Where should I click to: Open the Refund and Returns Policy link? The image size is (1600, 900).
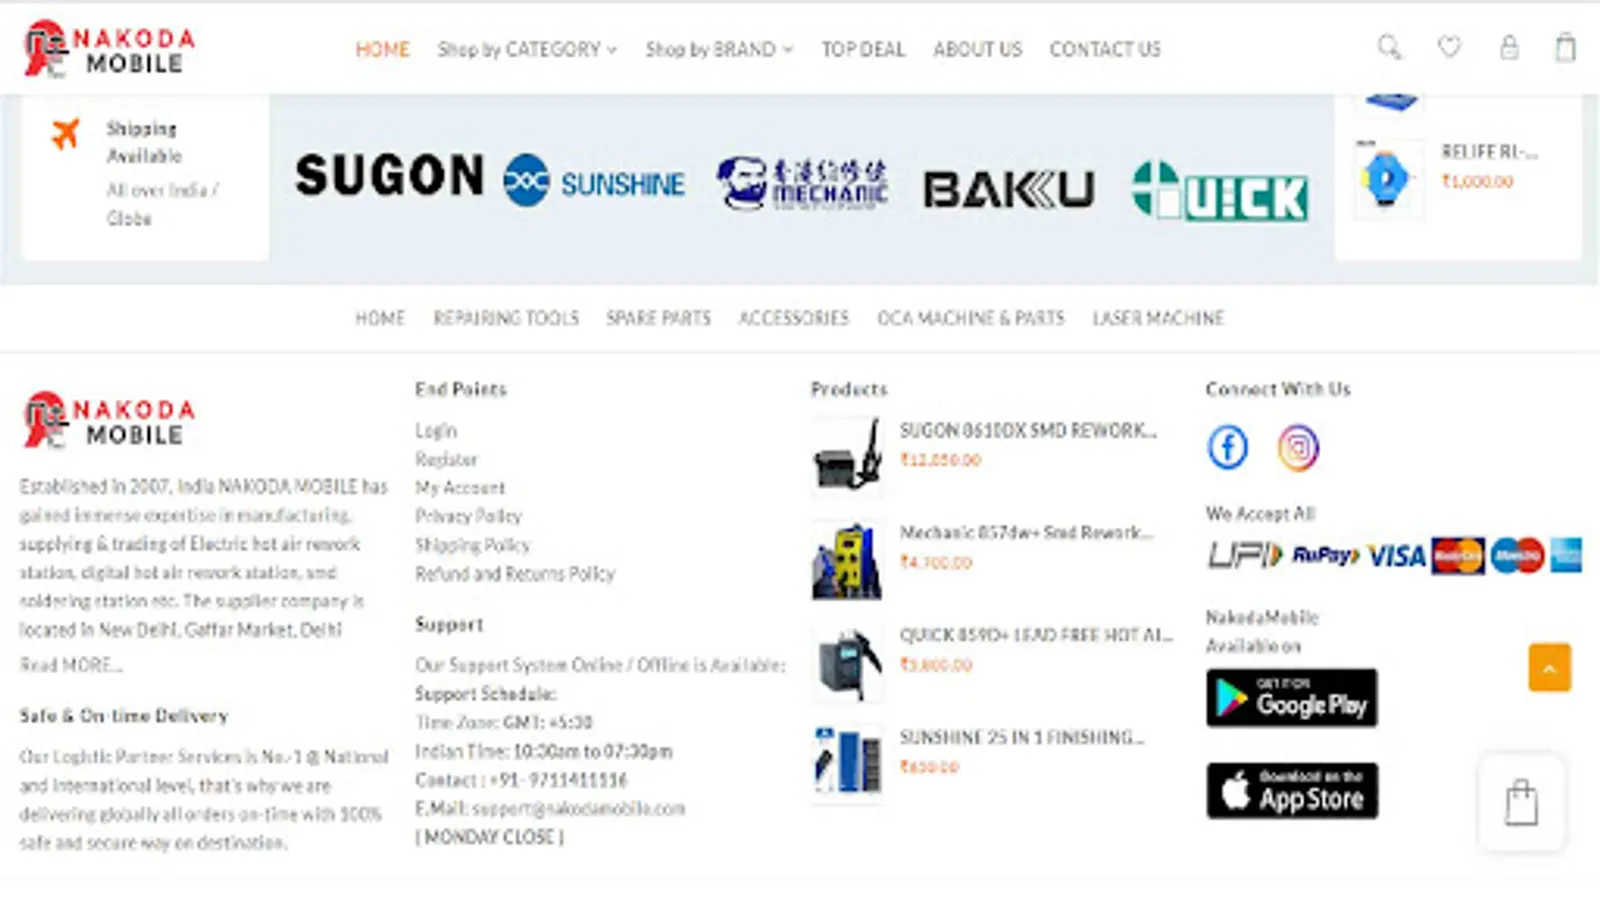(x=515, y=573)
